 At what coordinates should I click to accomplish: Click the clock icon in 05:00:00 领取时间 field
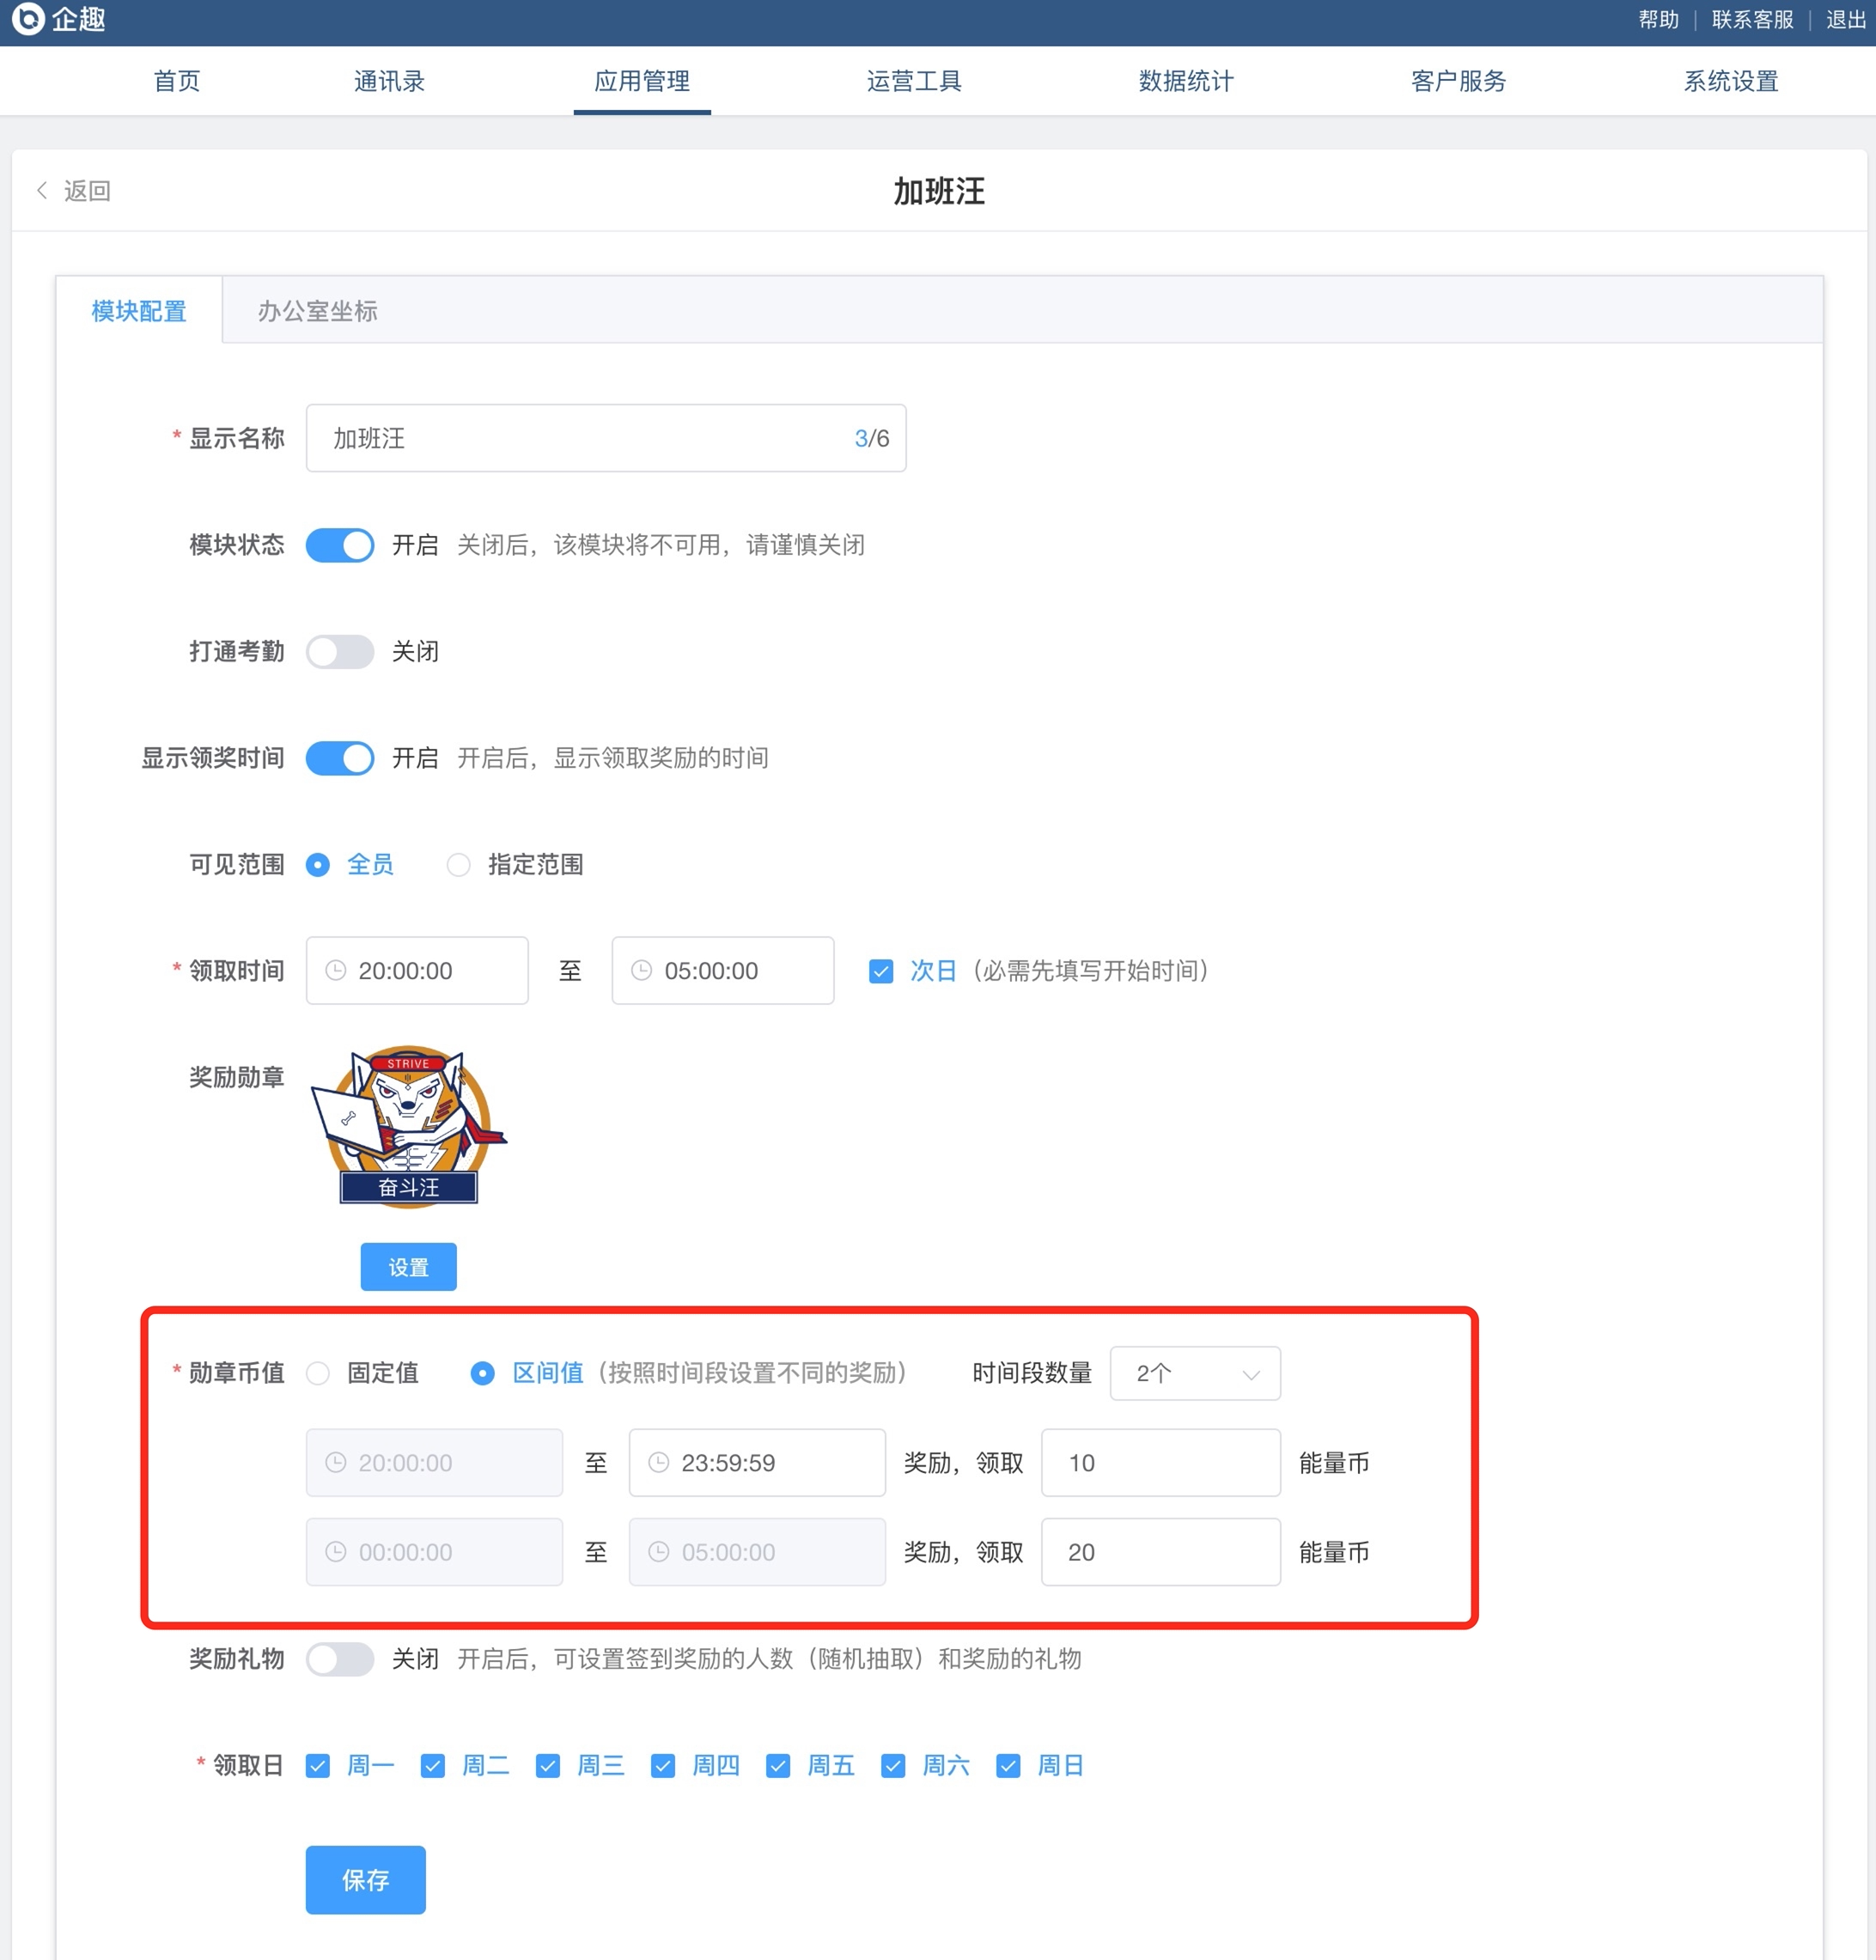tap(642, 970)
